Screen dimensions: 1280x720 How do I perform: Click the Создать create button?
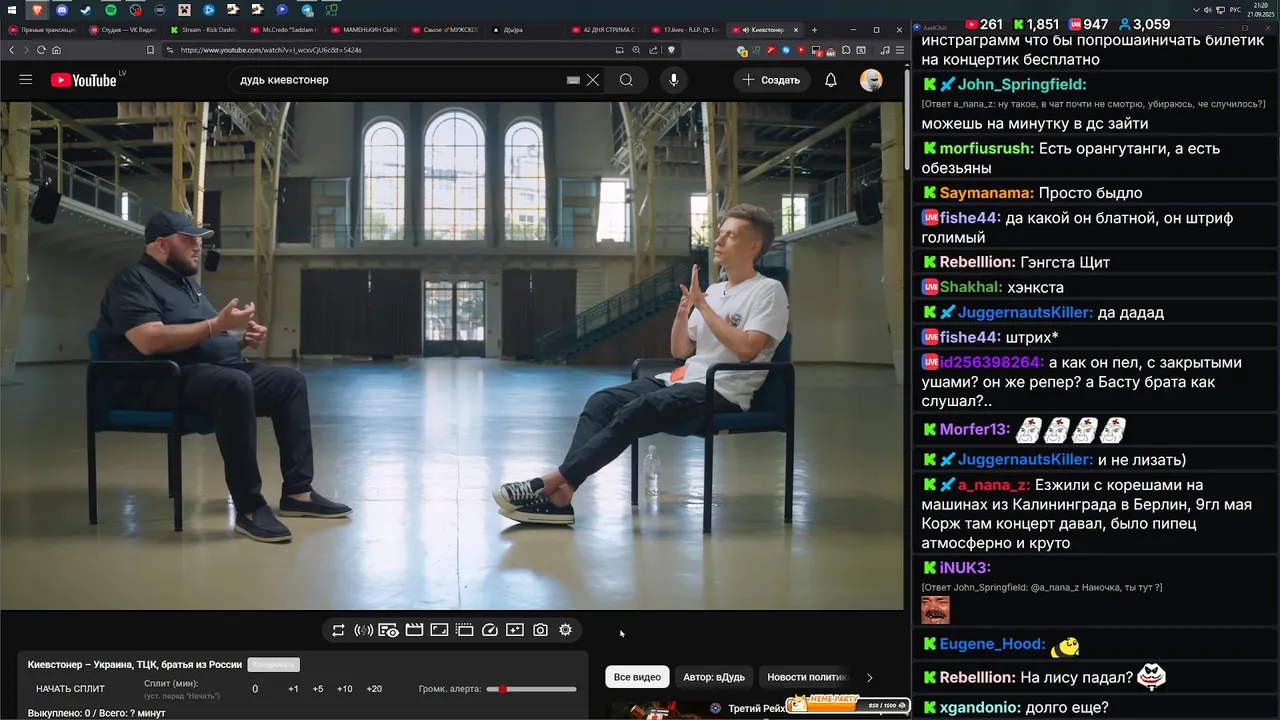click(x=771, y=80)
